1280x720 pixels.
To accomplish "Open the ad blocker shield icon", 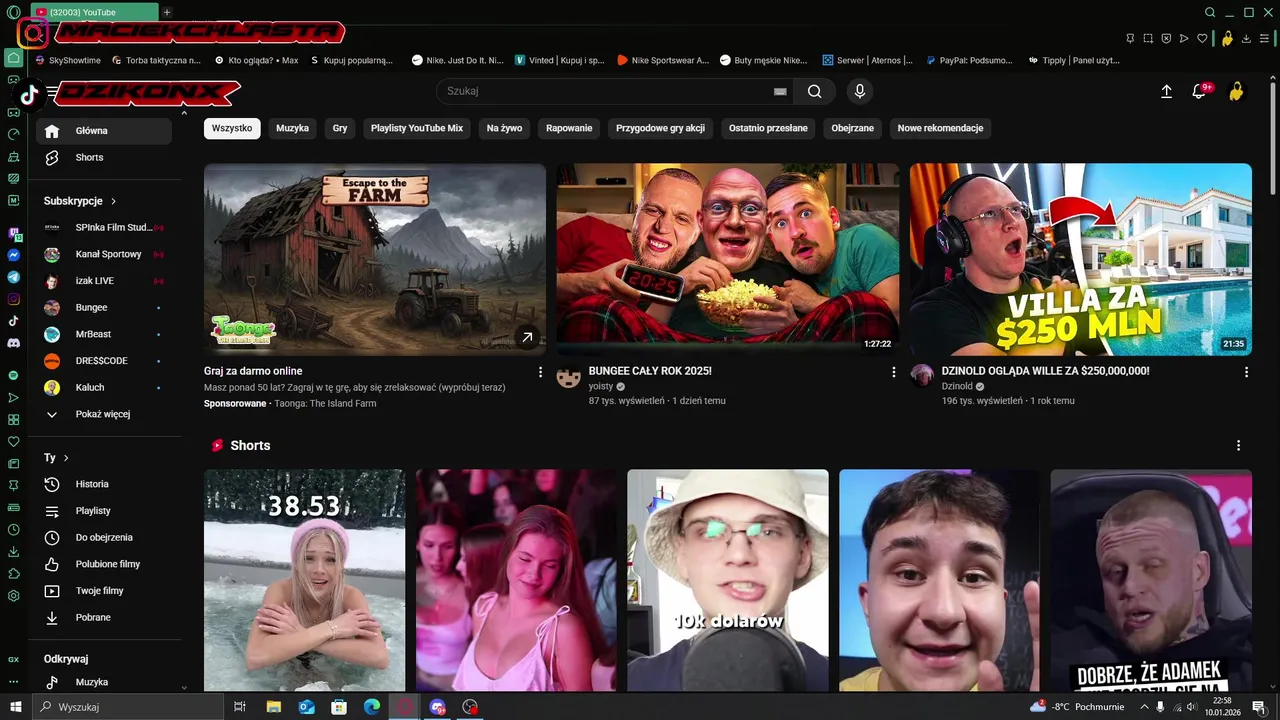I will (x=1166, y=38).
